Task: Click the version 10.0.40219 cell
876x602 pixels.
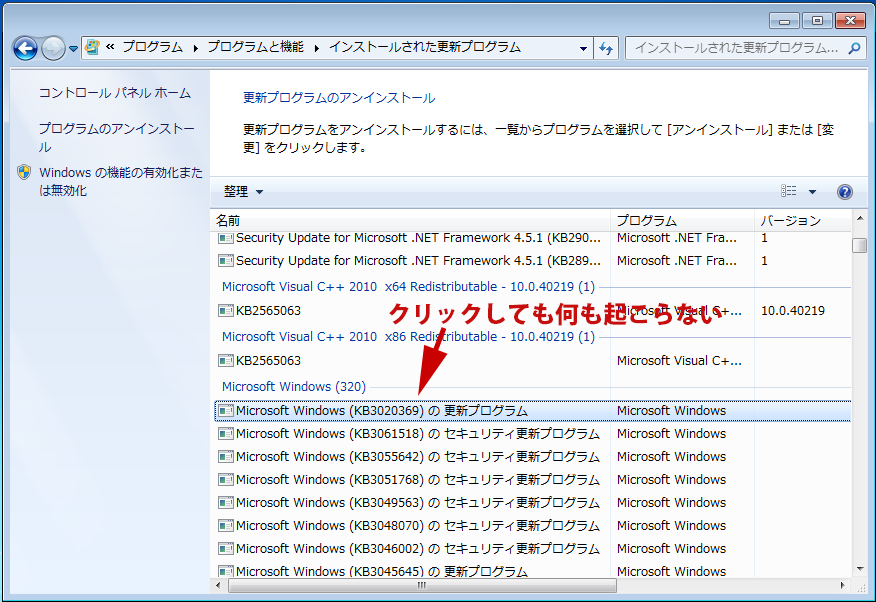Action: [793, 310]
